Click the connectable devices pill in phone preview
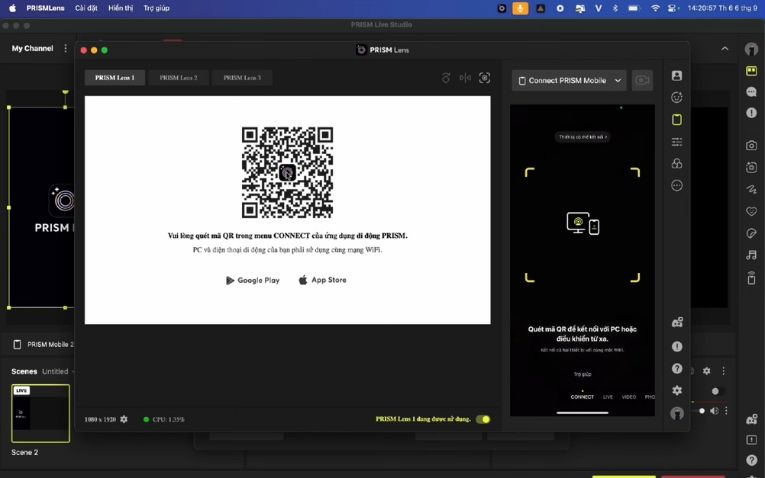The image size is (765, 478). tap(583, 137)
